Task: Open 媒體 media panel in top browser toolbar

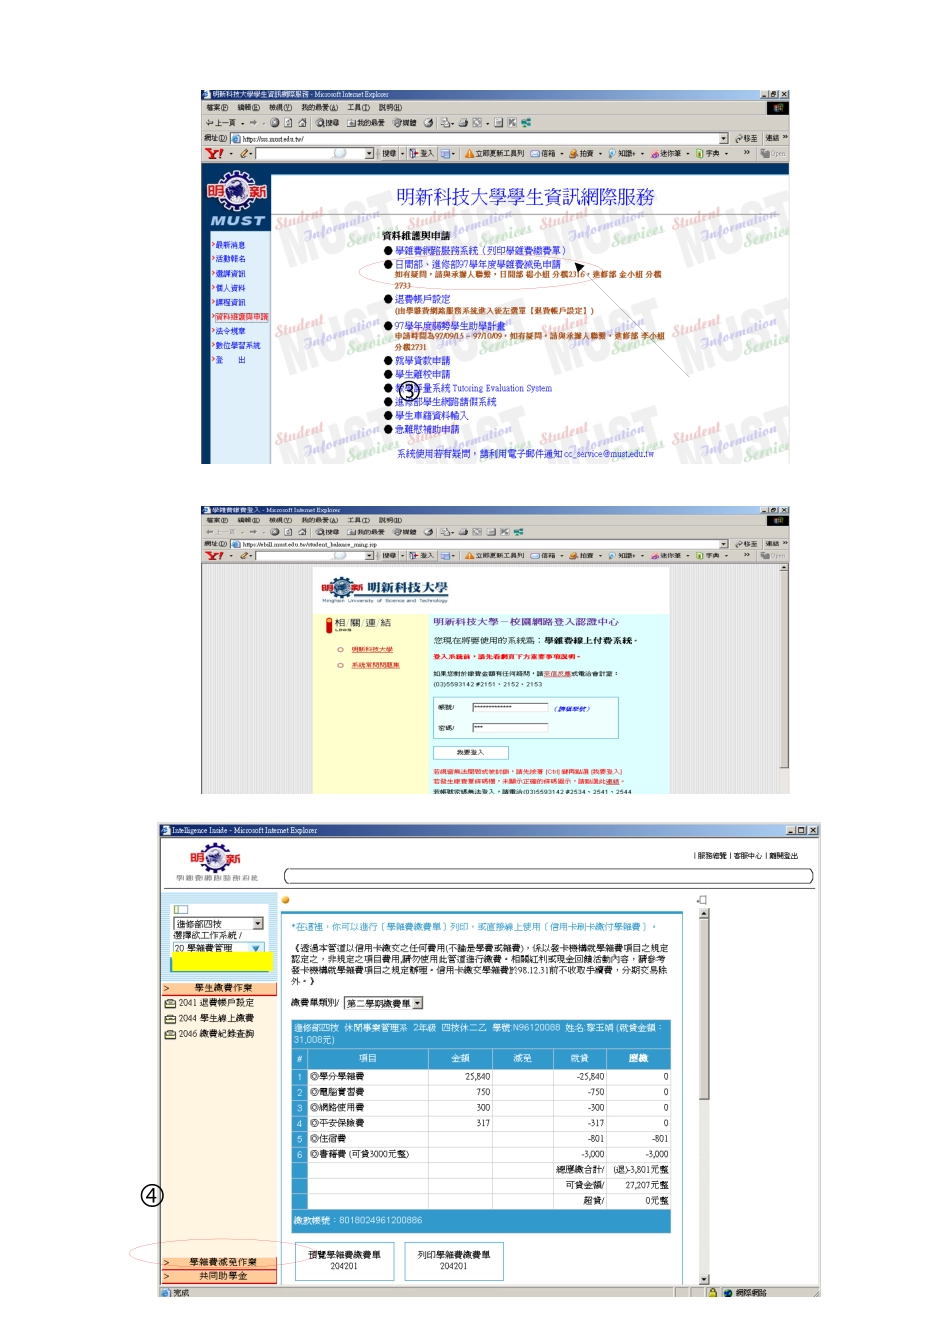Action: click(405, 123)
